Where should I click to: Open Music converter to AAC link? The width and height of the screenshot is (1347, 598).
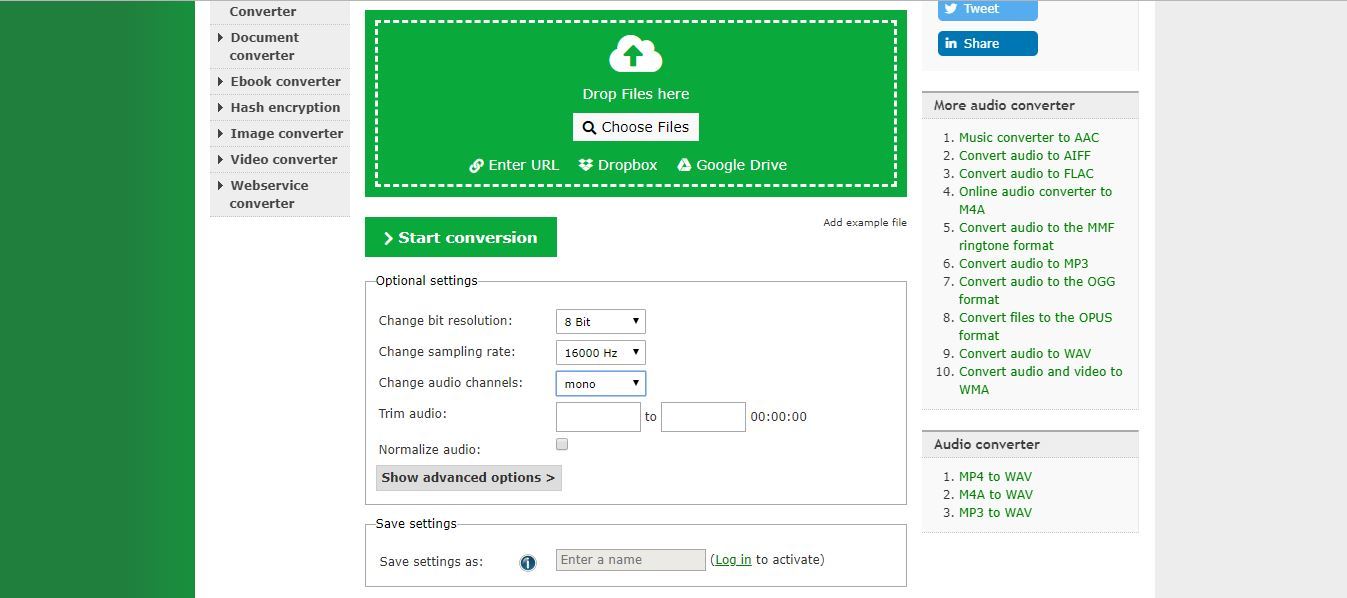[x=1029, y=138]
